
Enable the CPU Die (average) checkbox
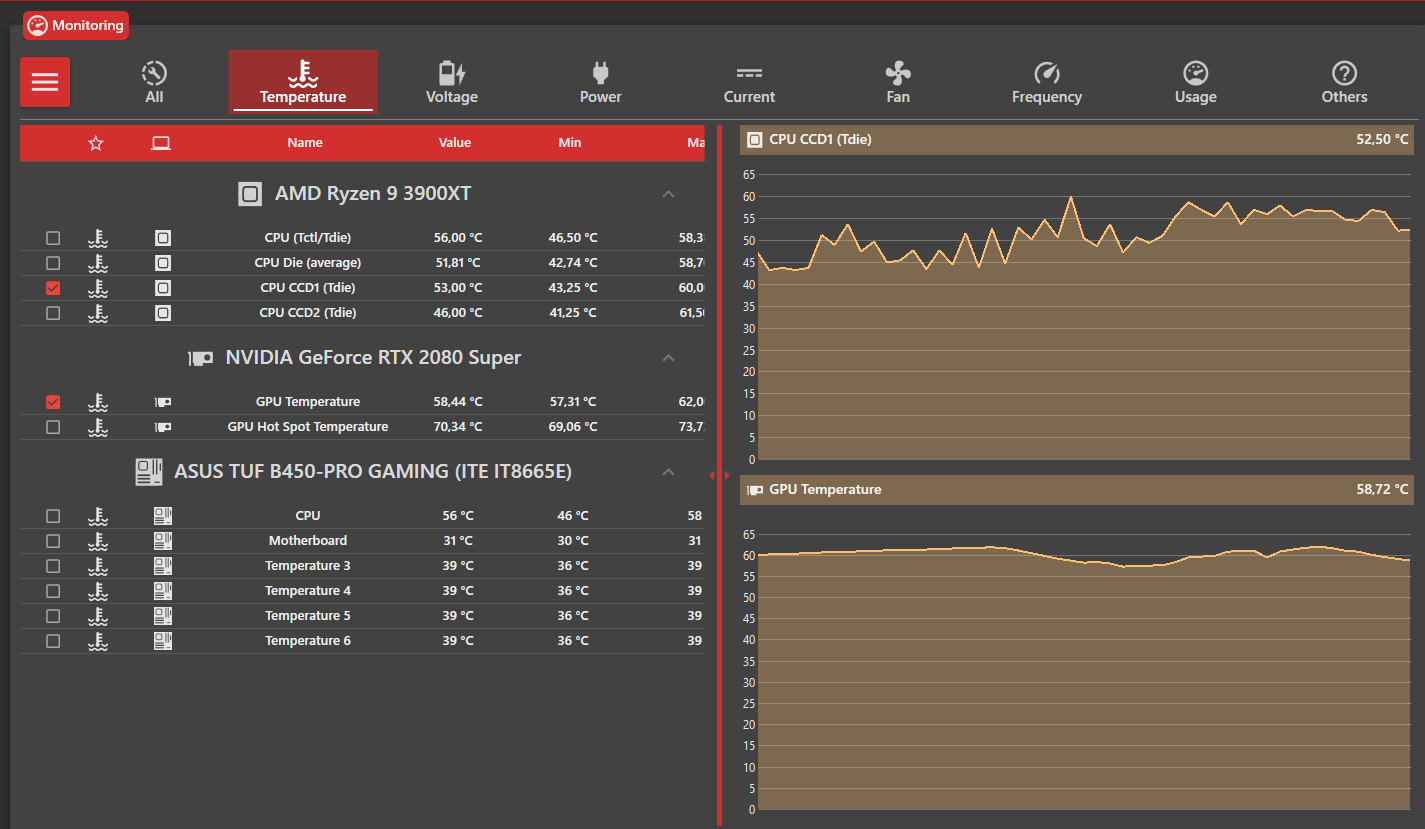click(53, 263)
